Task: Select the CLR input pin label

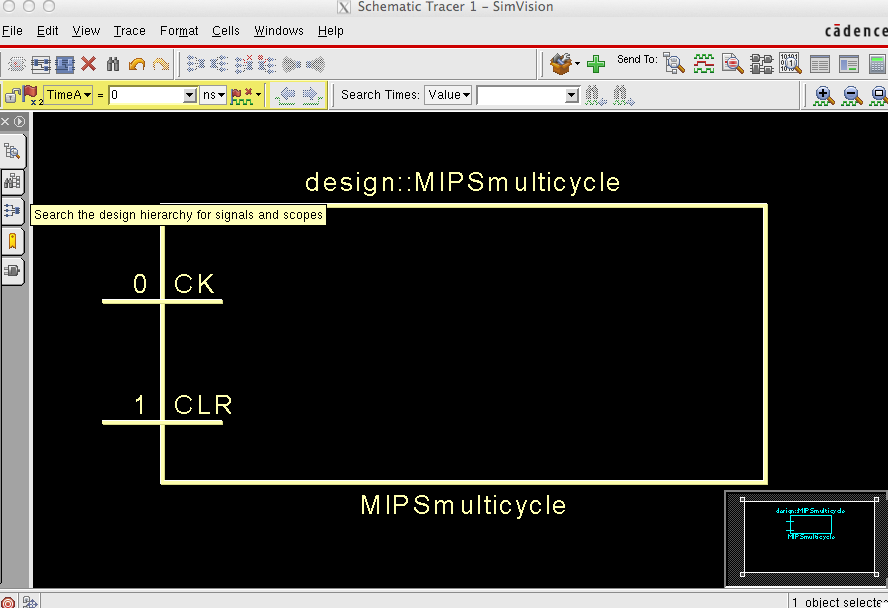Action: 203,405
